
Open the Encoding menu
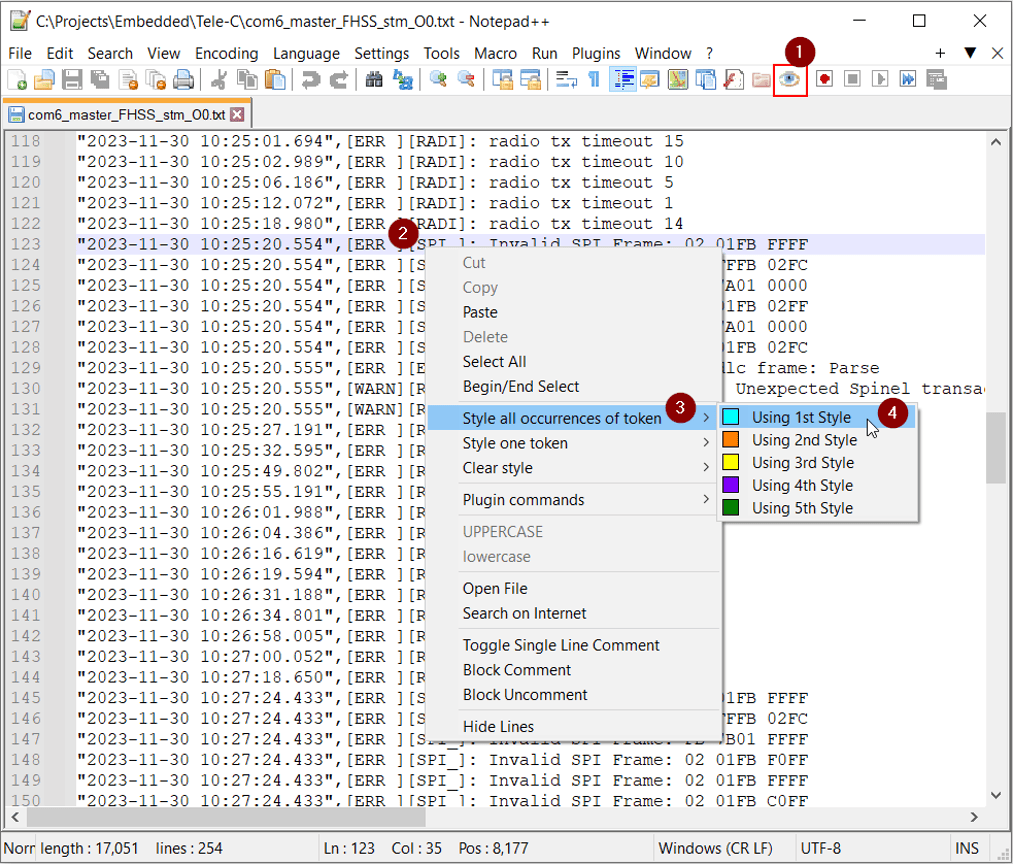click(227, 53)
